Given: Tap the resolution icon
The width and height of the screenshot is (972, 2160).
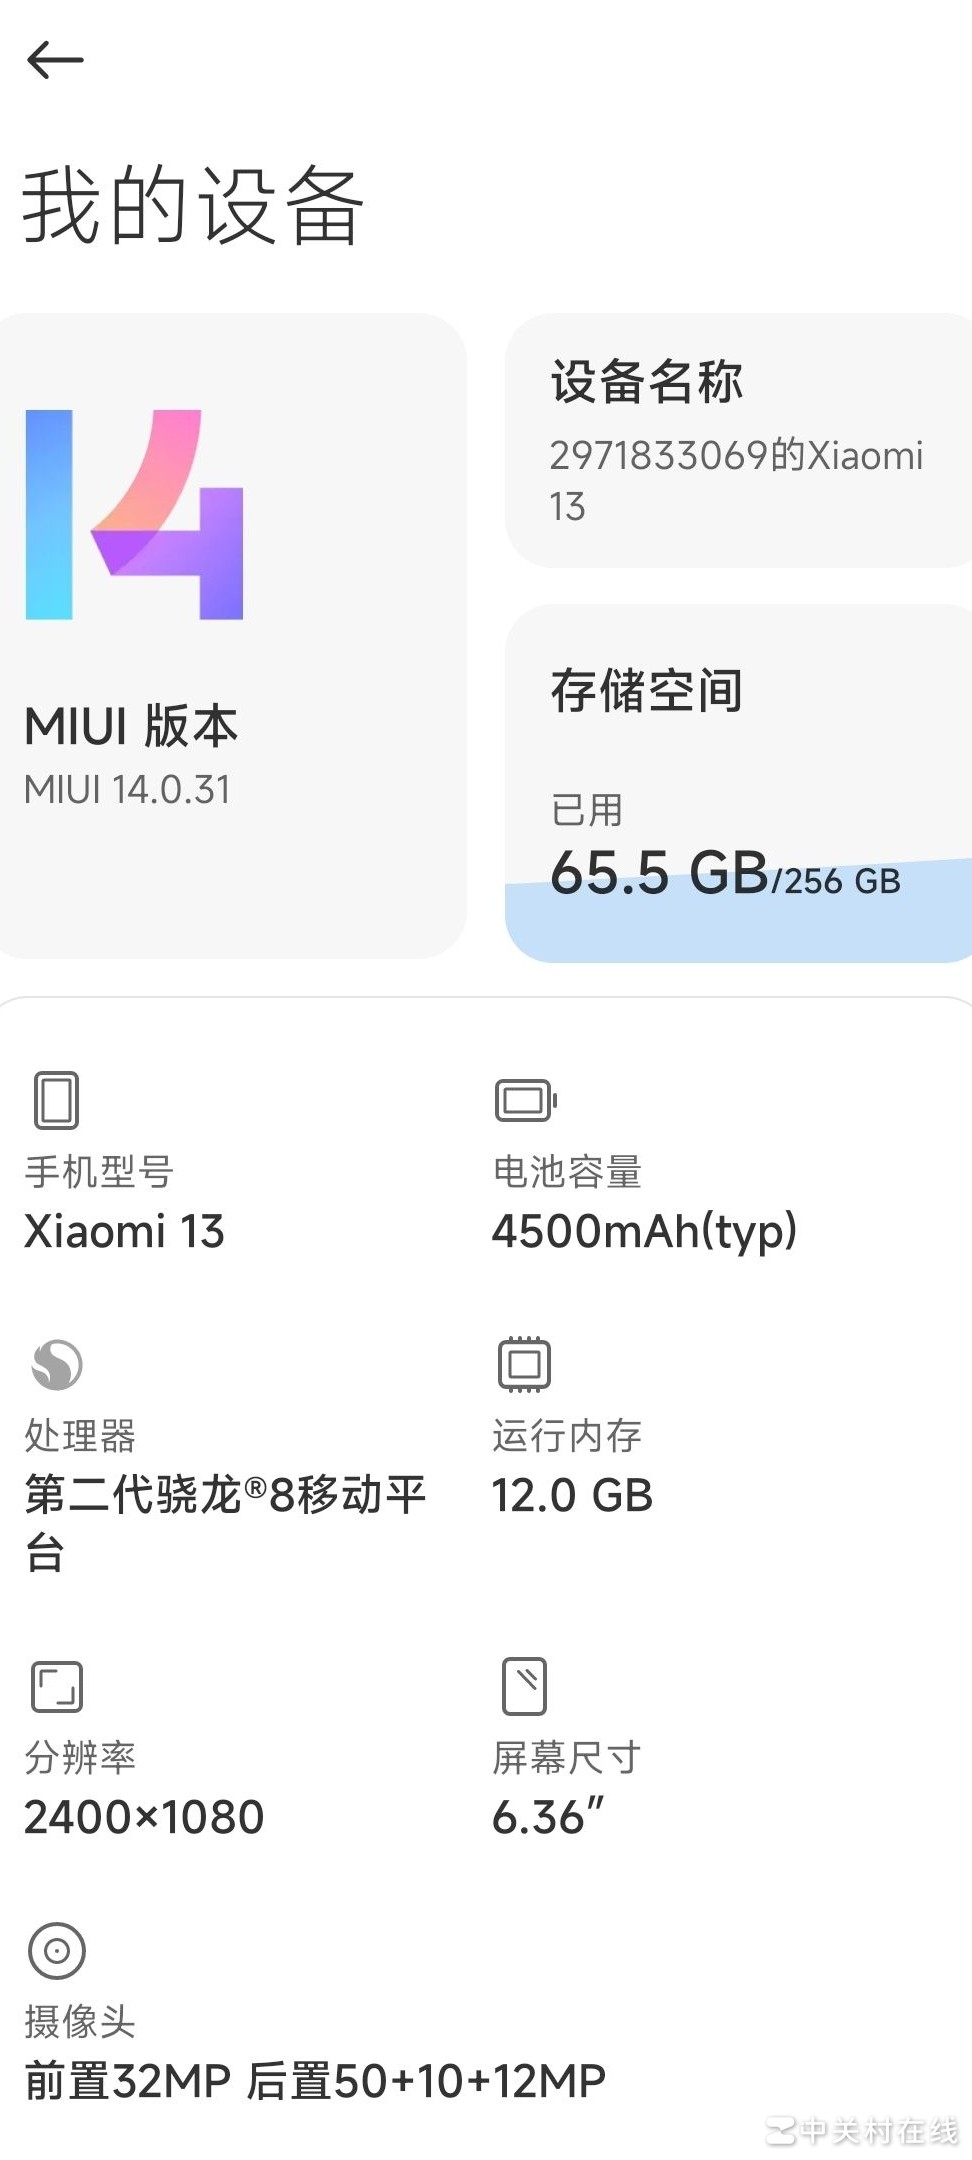Looking at the screenshot, I should point(57,1687).
